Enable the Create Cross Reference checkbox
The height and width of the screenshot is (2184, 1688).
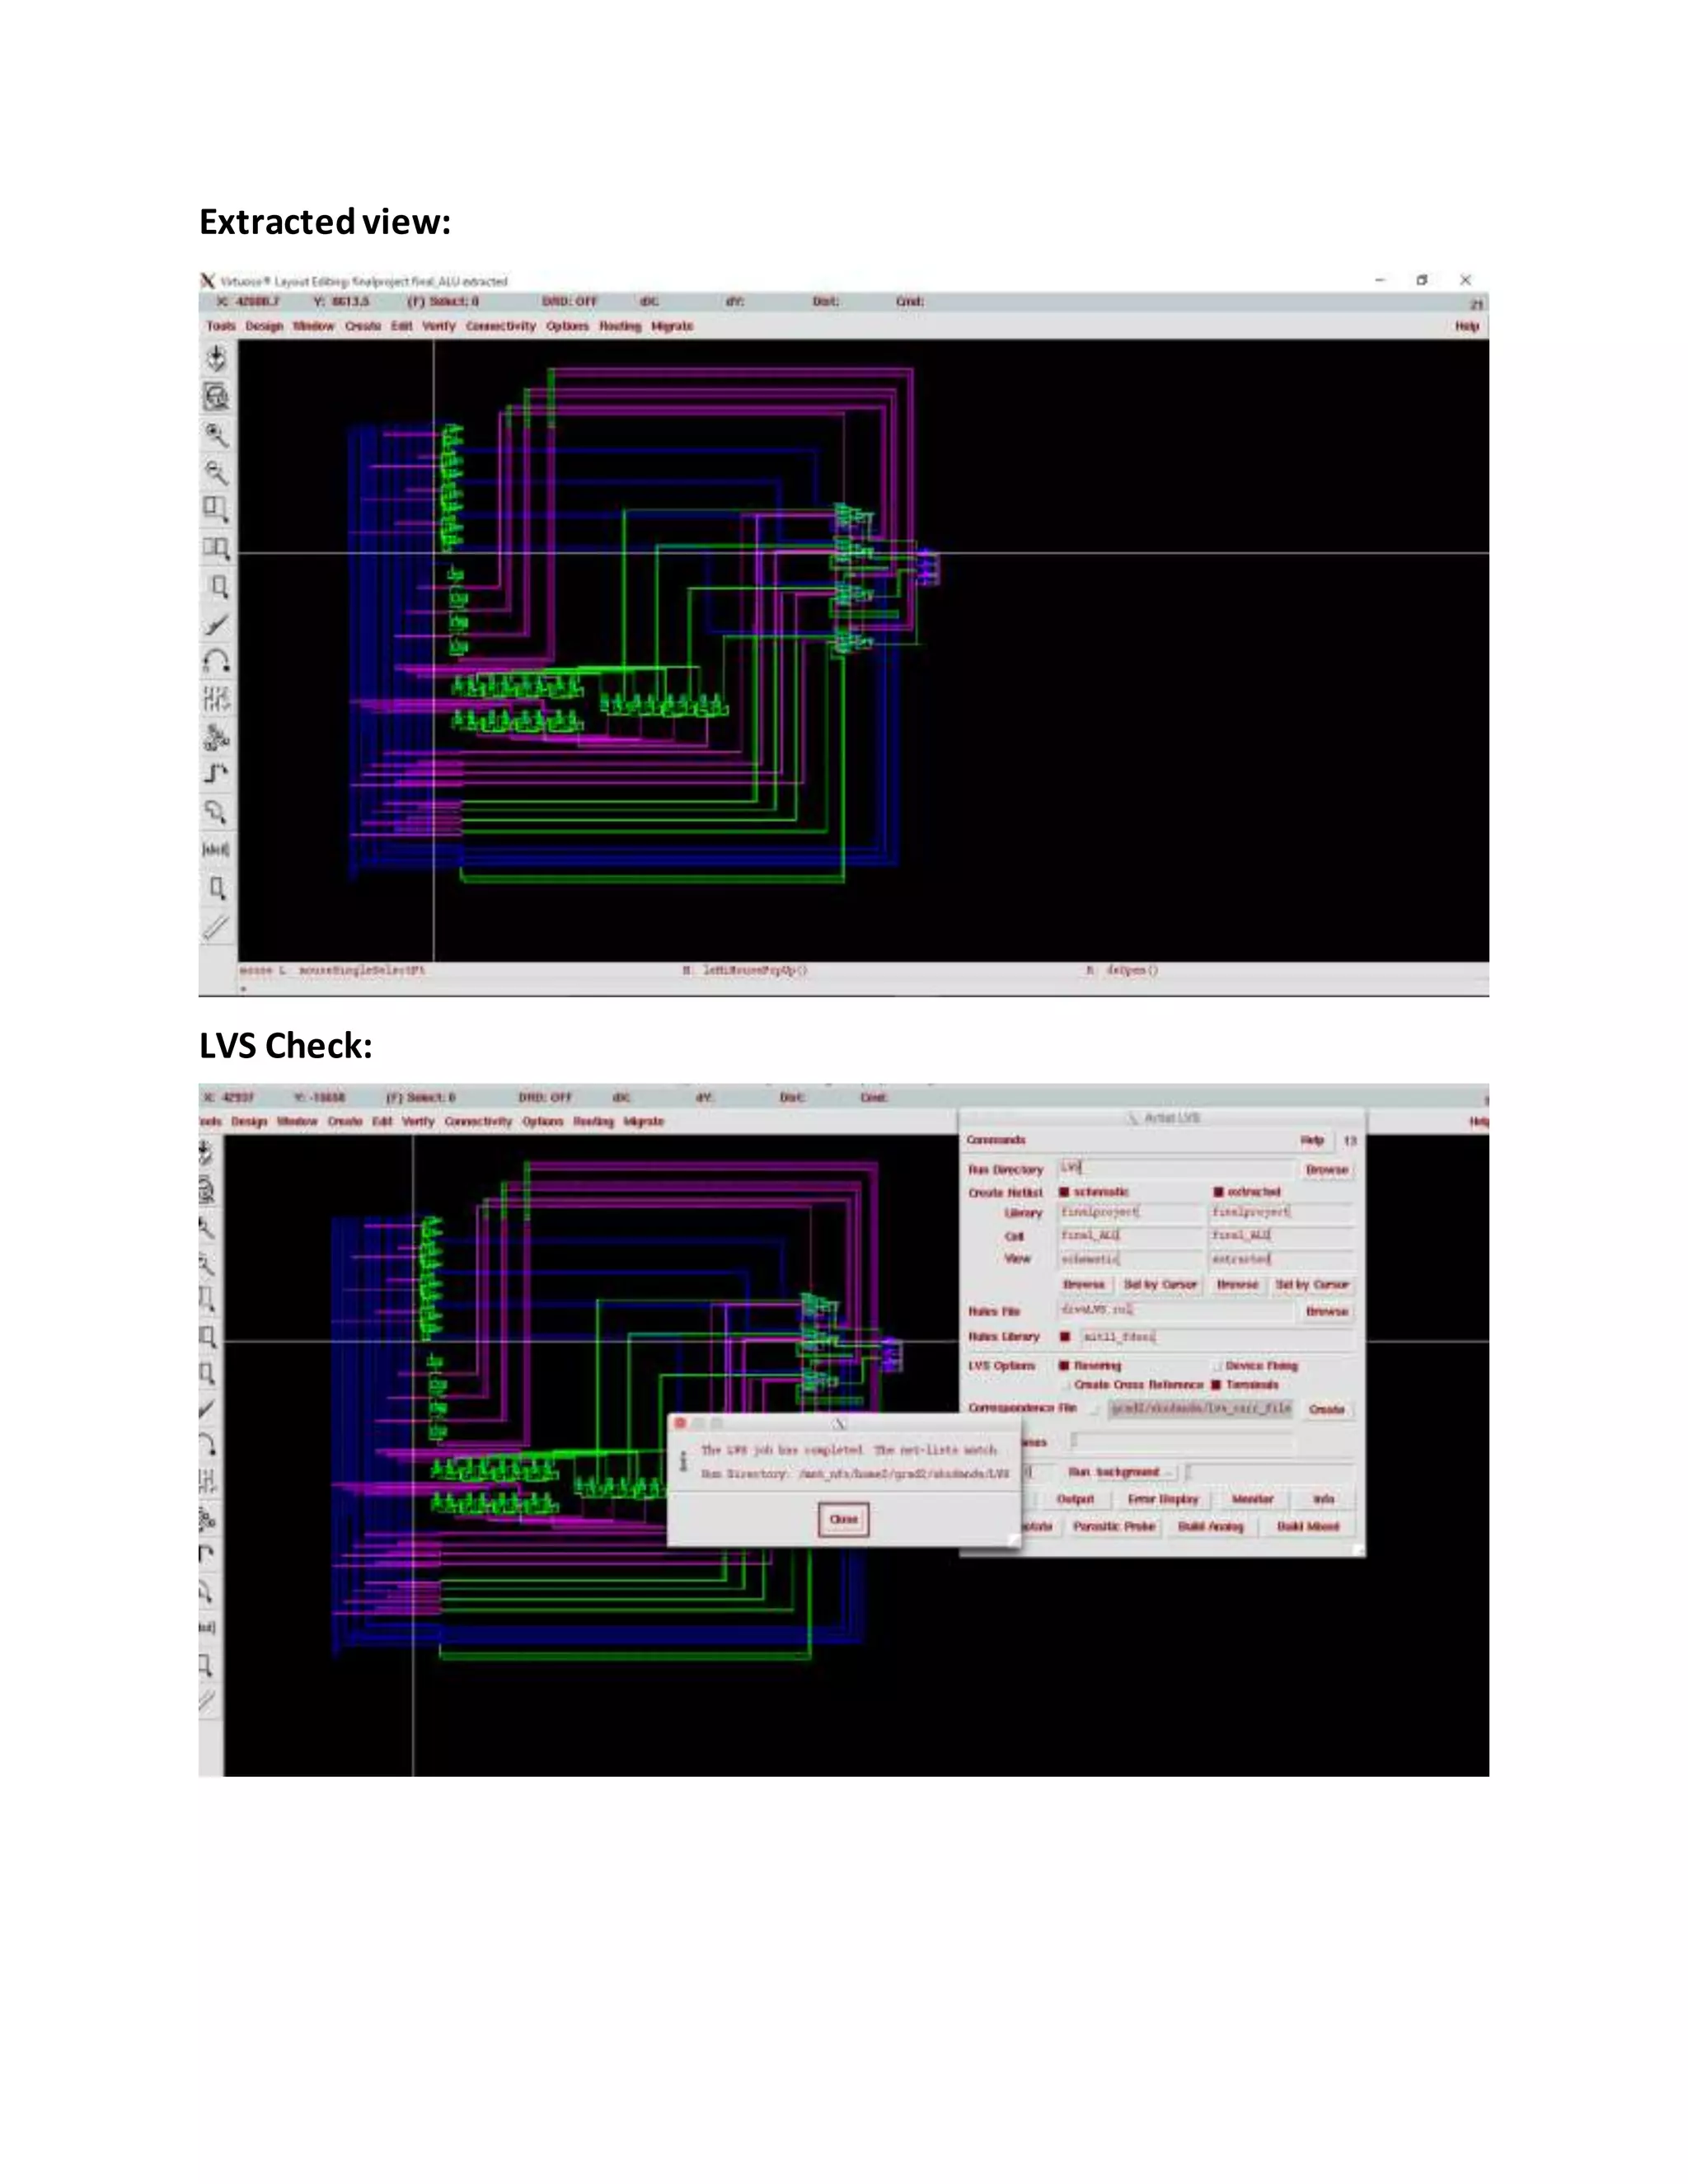tap(1065, 1385)
